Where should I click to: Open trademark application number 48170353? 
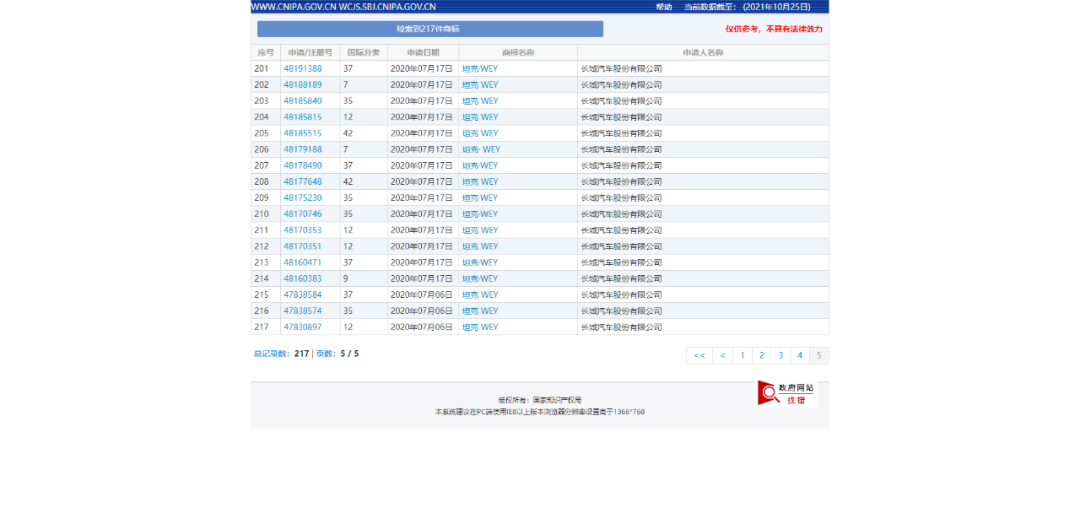[302, 230]
